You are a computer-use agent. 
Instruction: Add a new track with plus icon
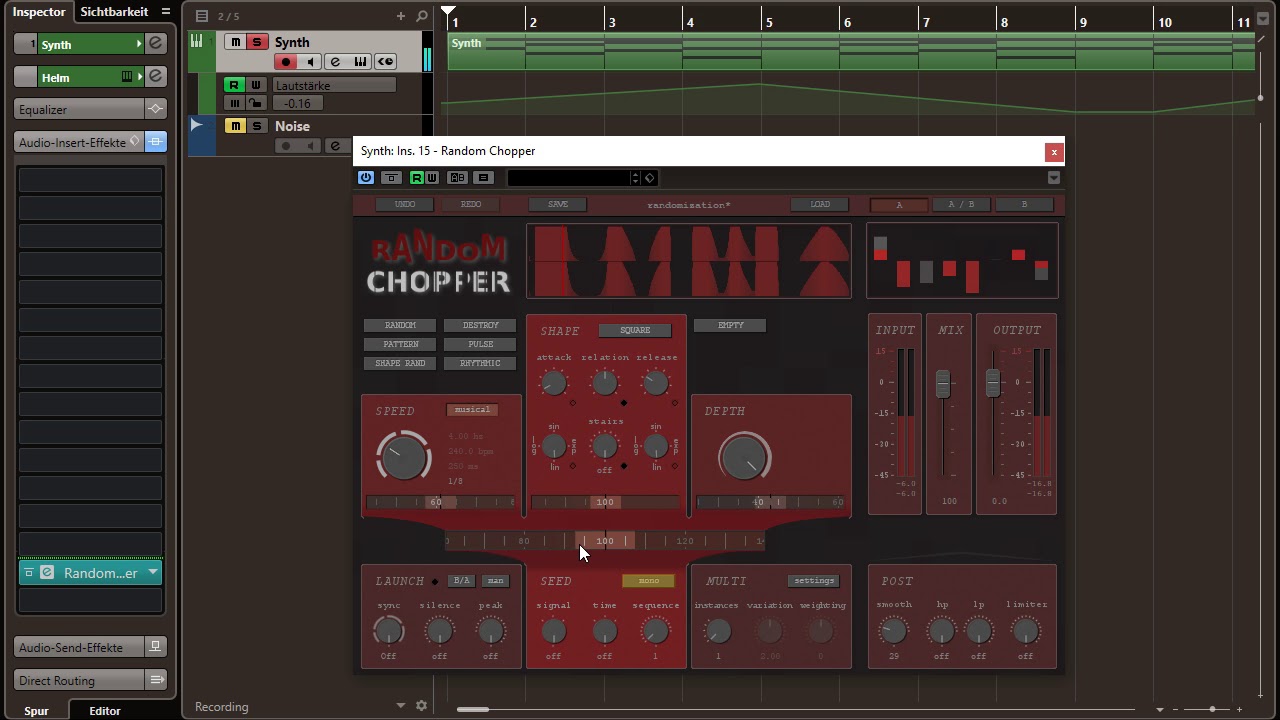click(x=401, y=16)
